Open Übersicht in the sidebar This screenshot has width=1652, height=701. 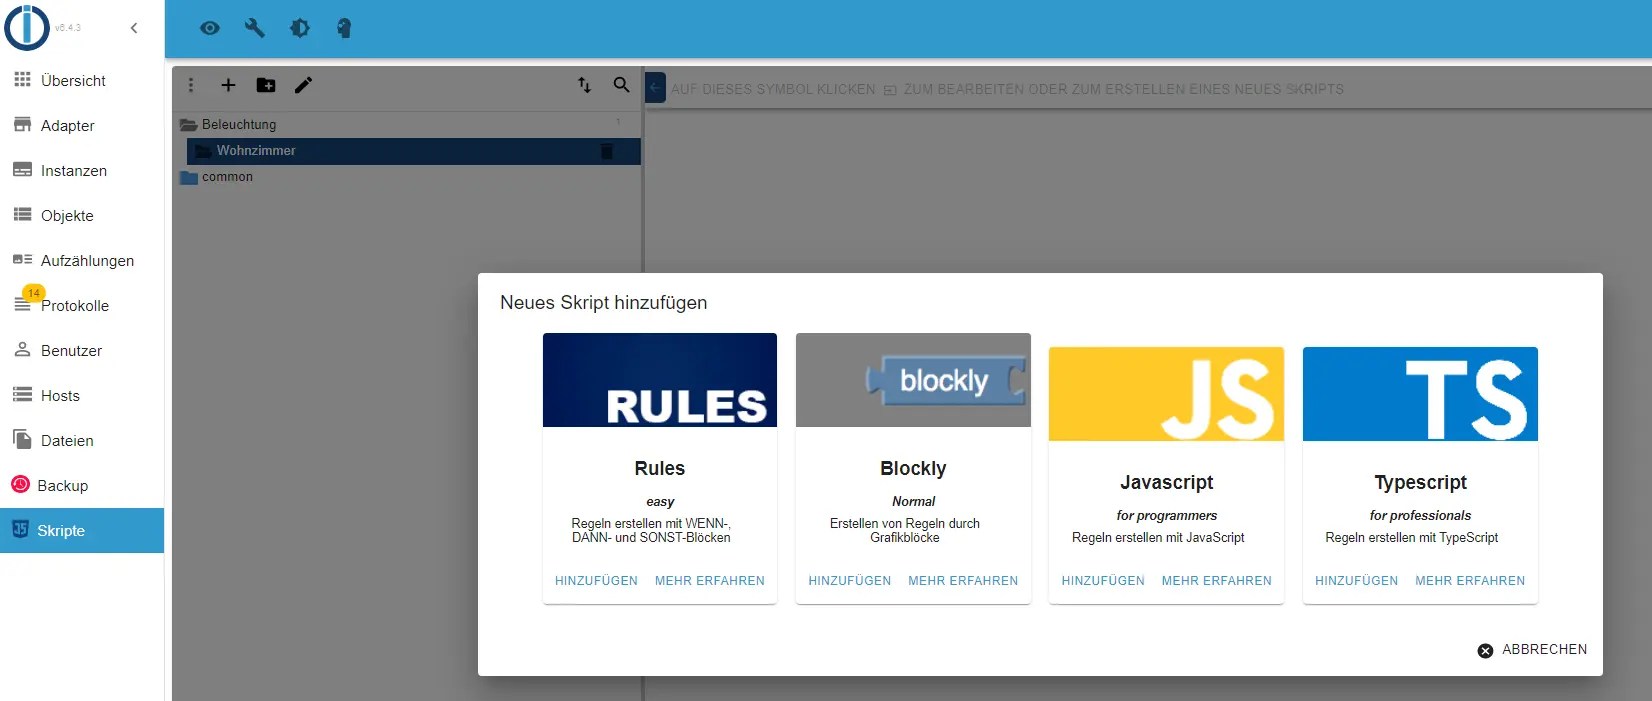click(82, 80)
